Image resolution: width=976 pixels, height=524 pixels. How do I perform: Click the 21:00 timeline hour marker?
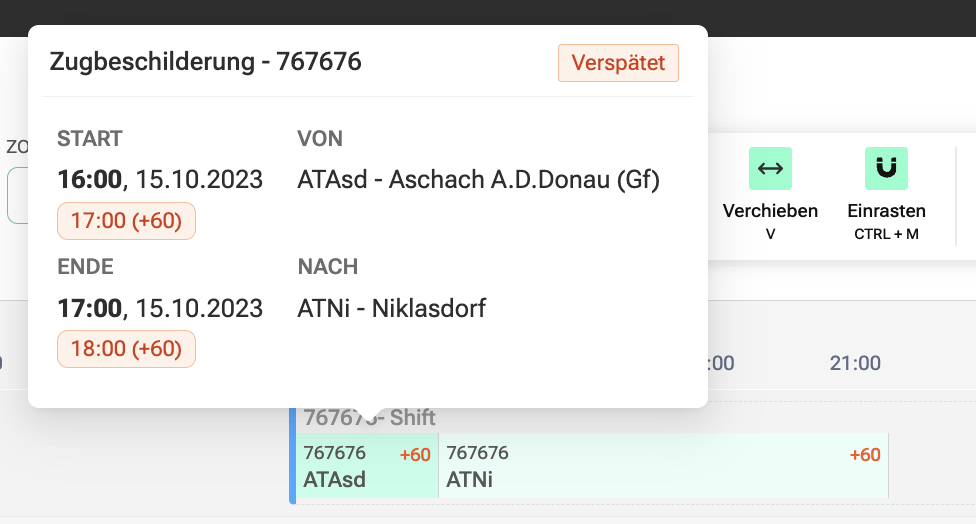855,363
